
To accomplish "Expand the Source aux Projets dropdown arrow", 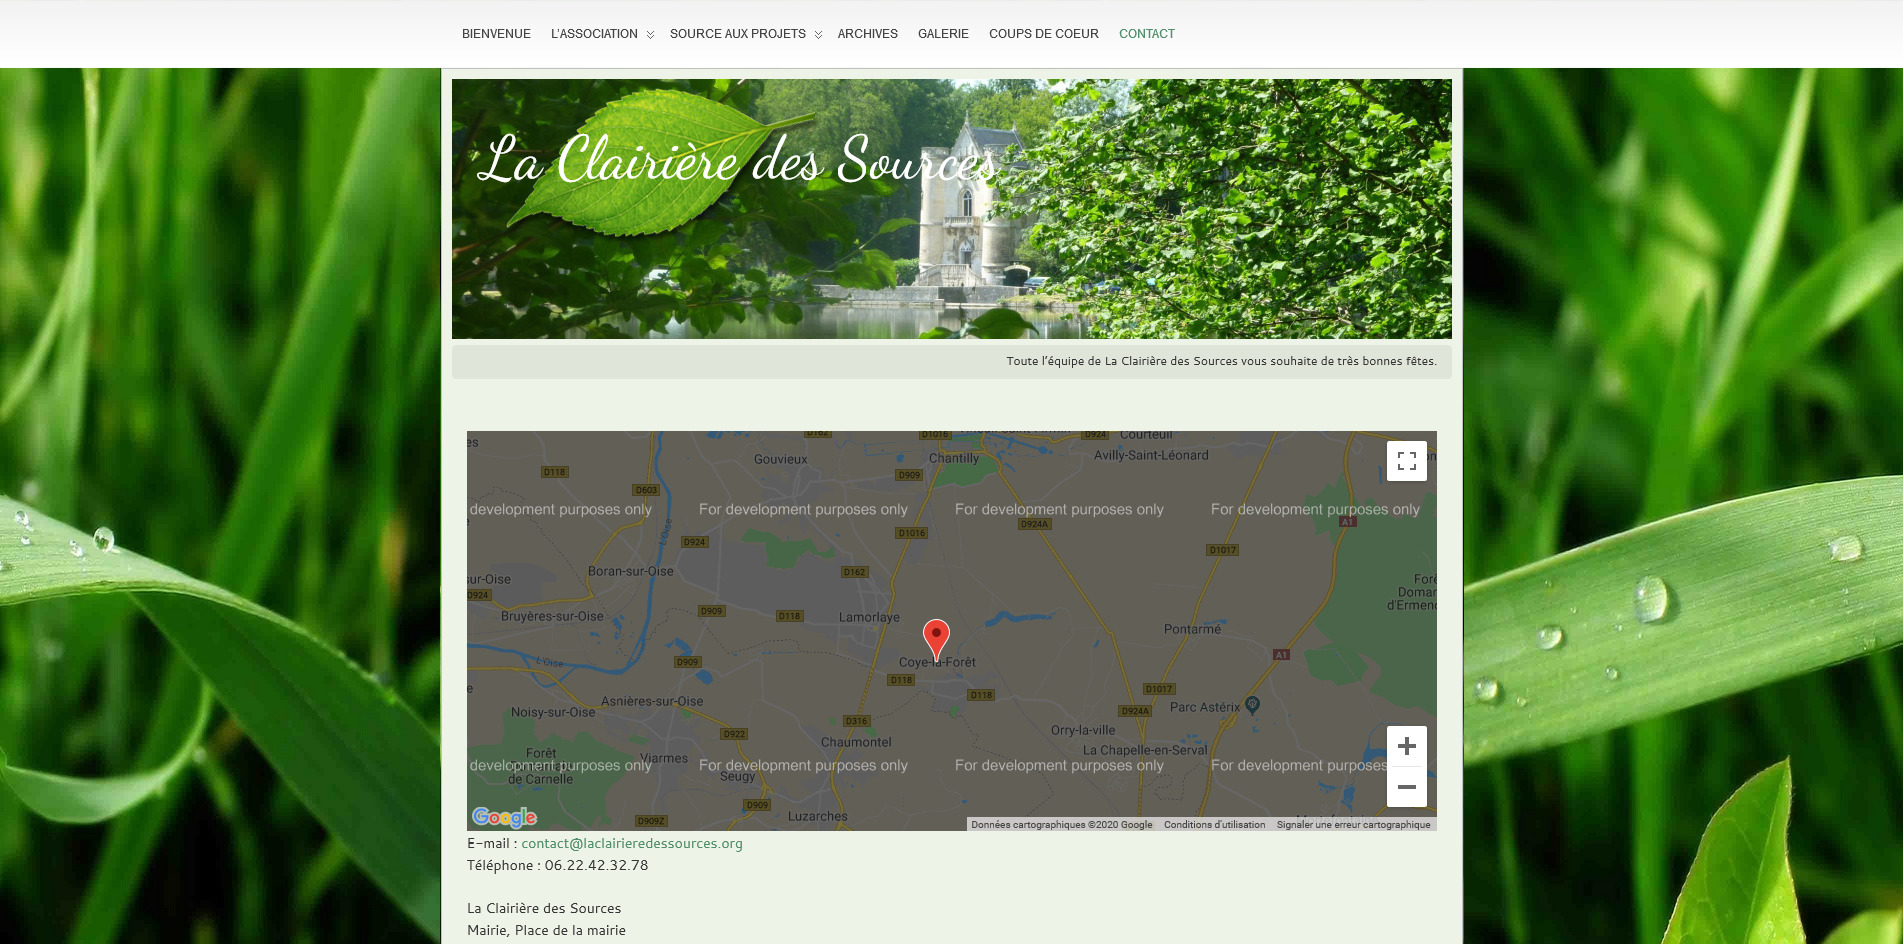I will pos(818,35).
